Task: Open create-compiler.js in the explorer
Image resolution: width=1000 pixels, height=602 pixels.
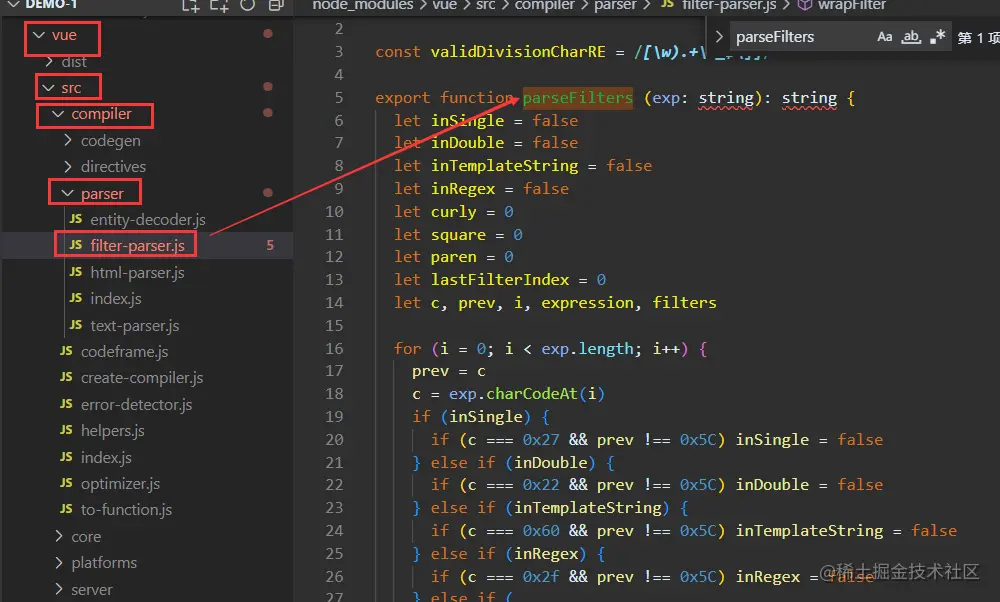Action: pyautogui.click(x=142, y=378)
